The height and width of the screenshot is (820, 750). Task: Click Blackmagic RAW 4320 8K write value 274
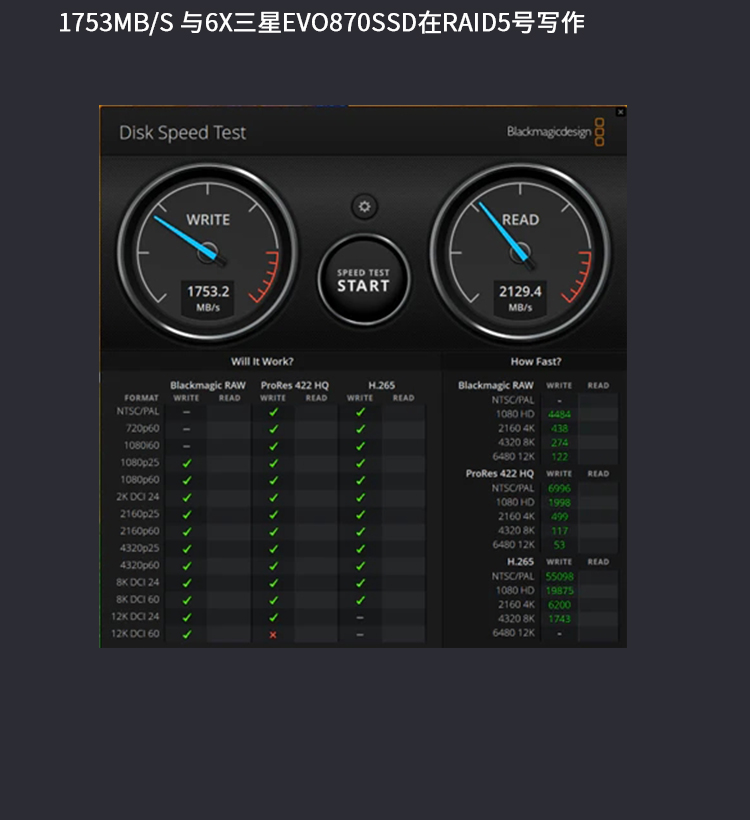point(559,442)
